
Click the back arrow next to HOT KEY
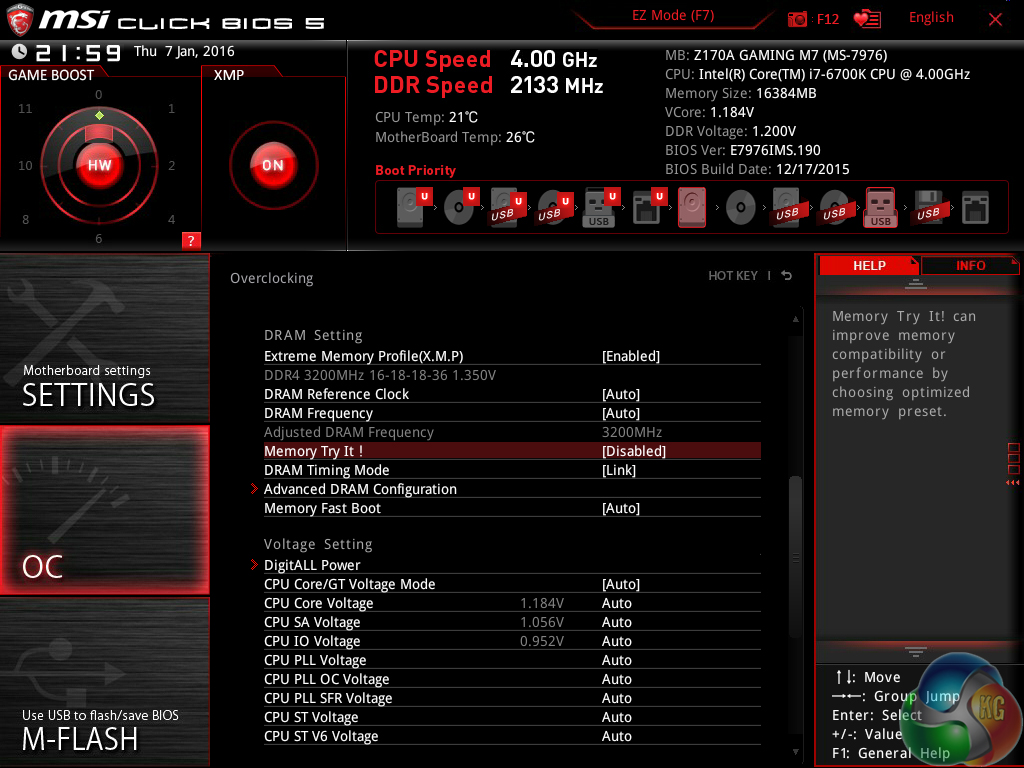point(787,276)
